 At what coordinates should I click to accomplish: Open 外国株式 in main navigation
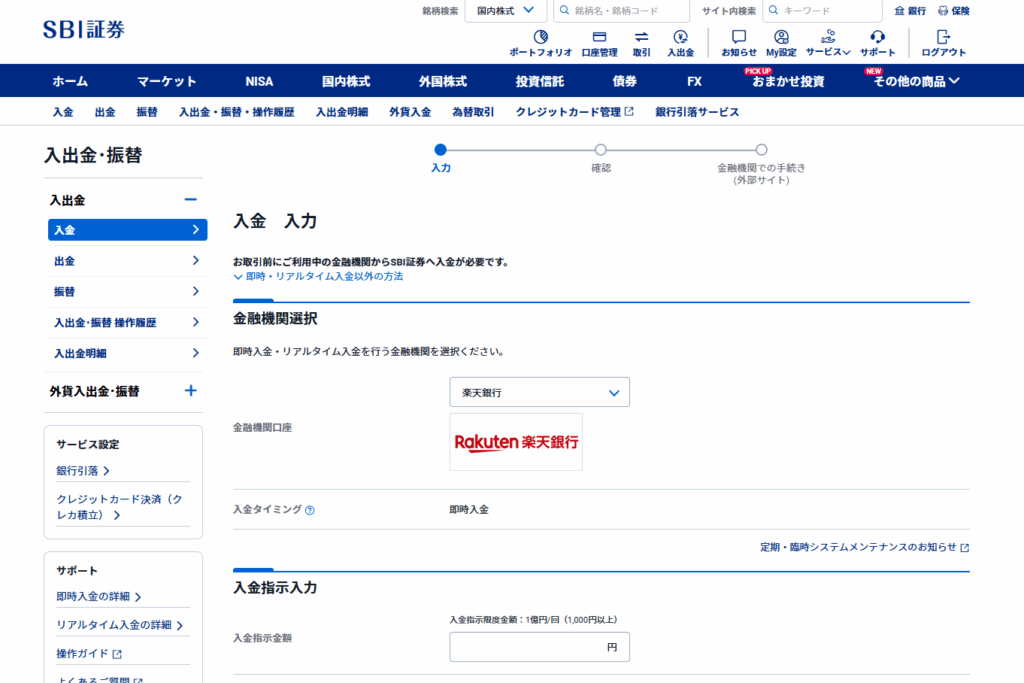pos(443,81)
